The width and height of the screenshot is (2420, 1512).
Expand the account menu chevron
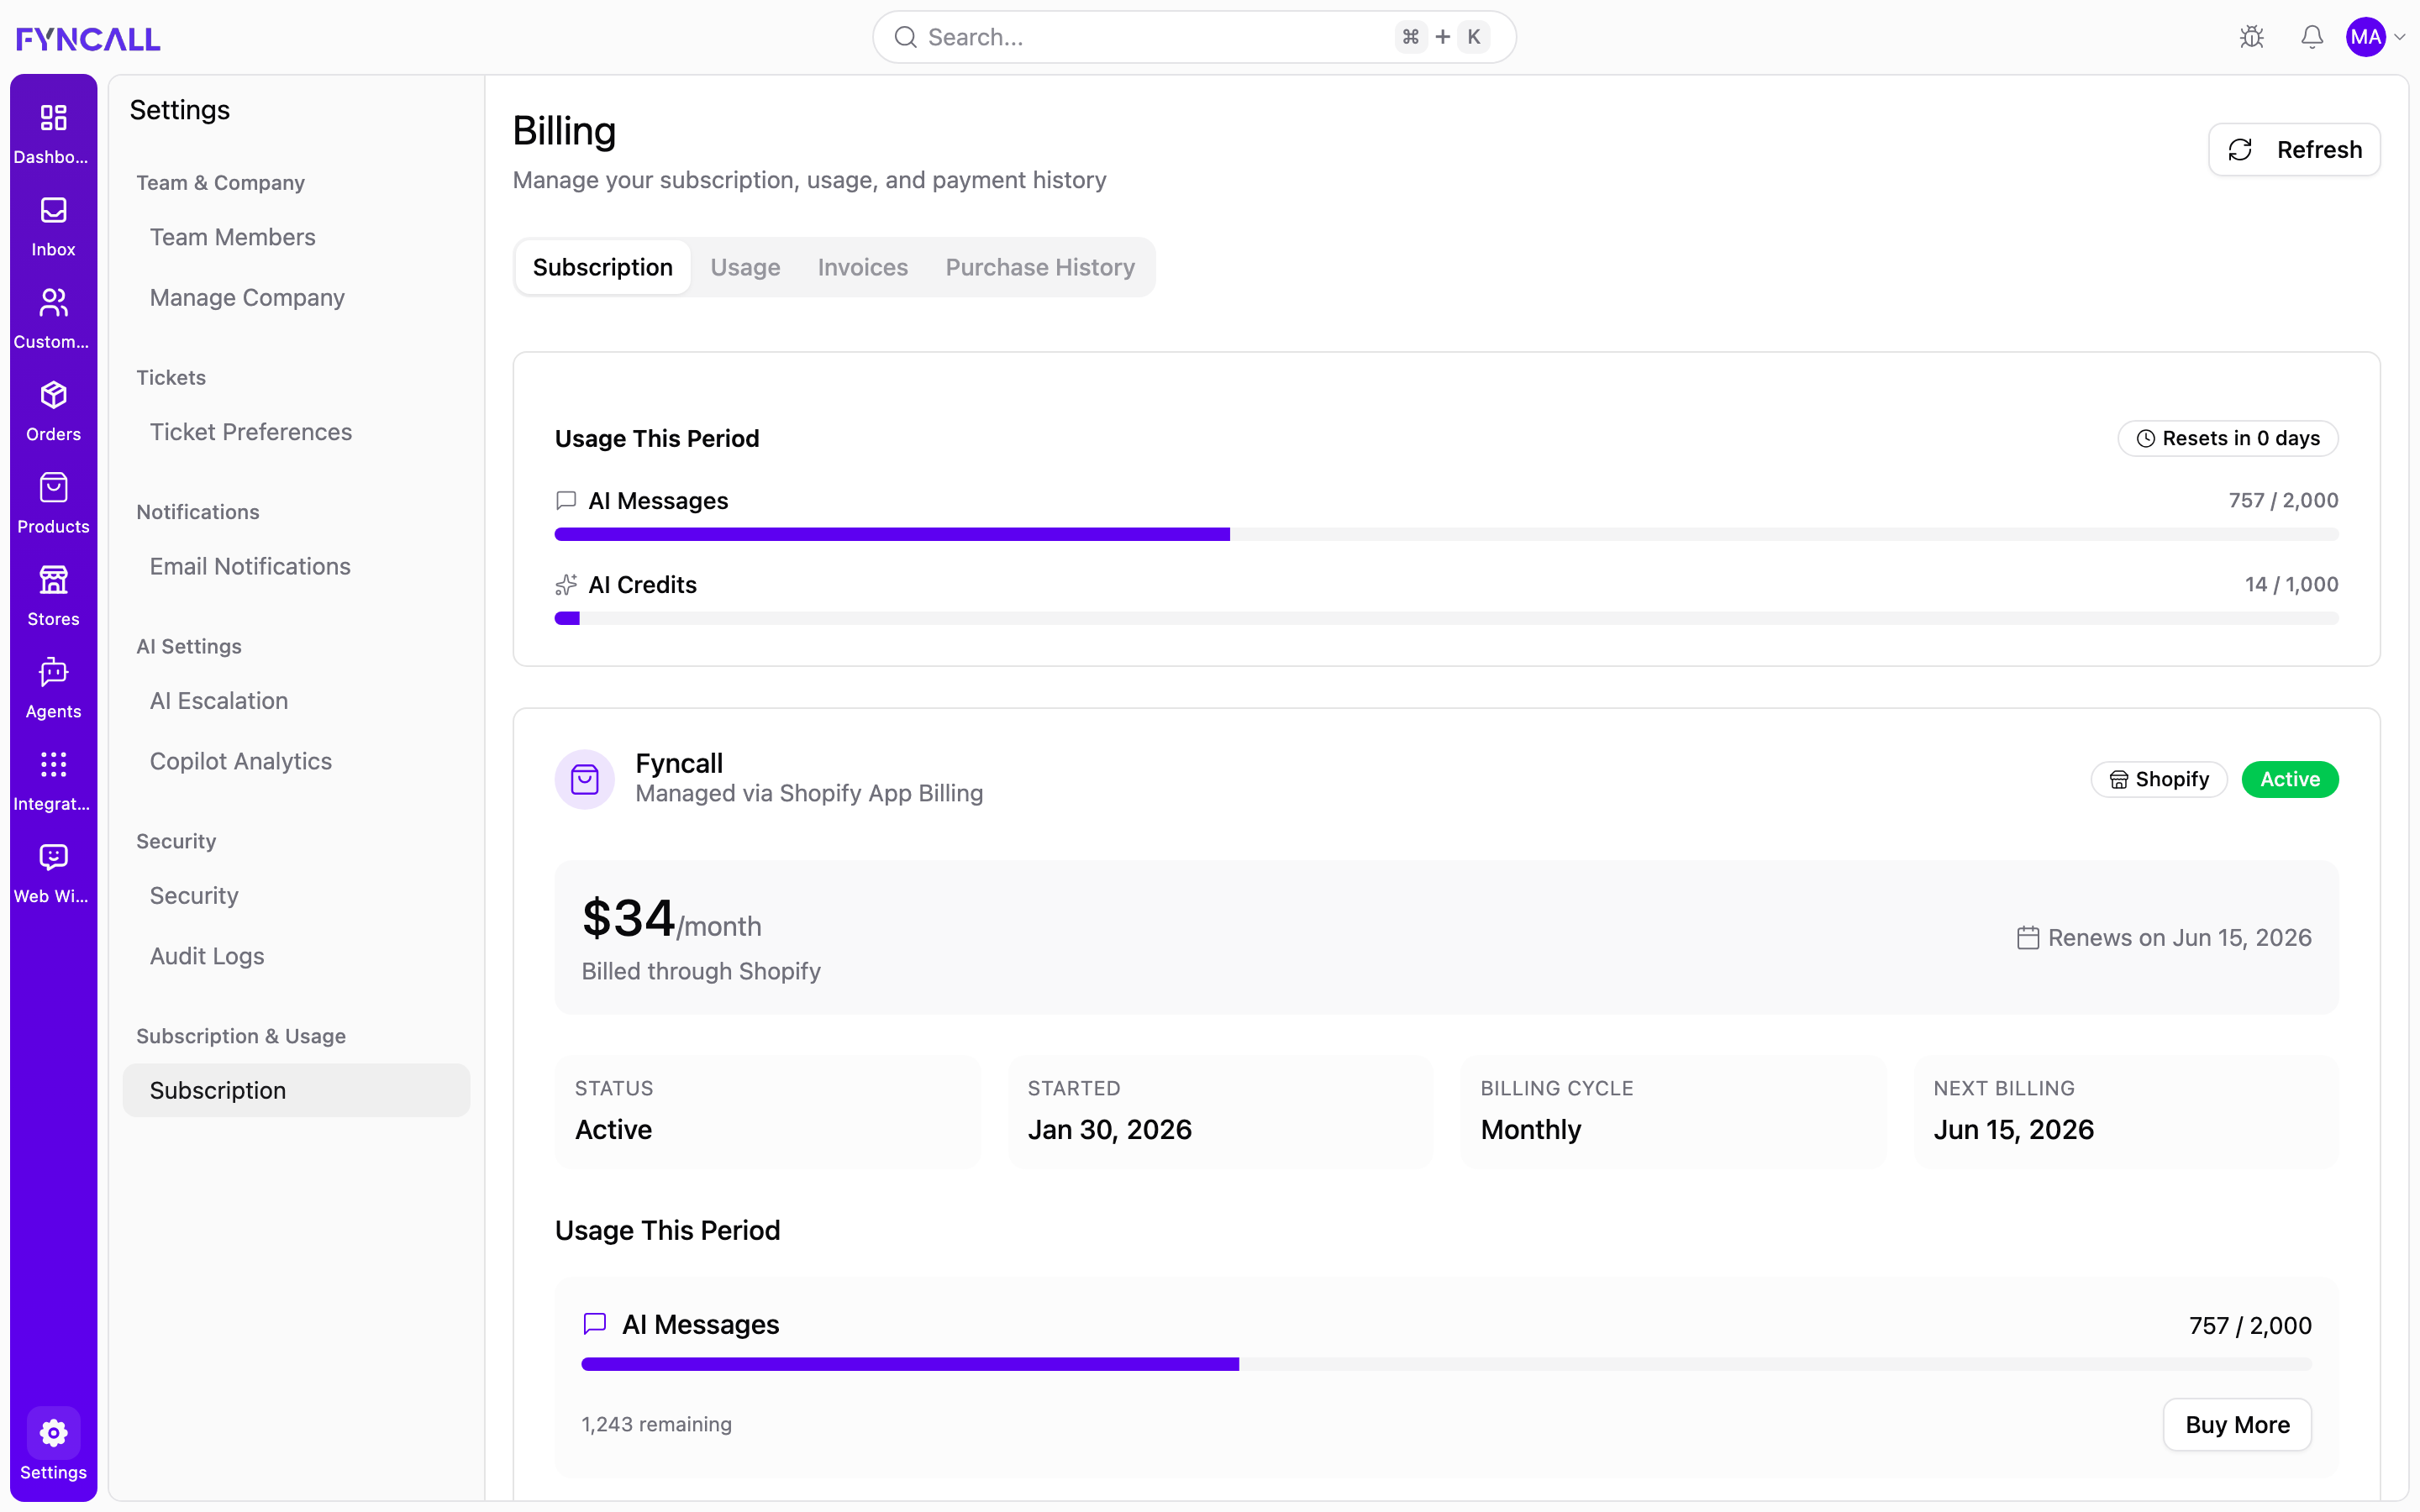(2400, 38)
